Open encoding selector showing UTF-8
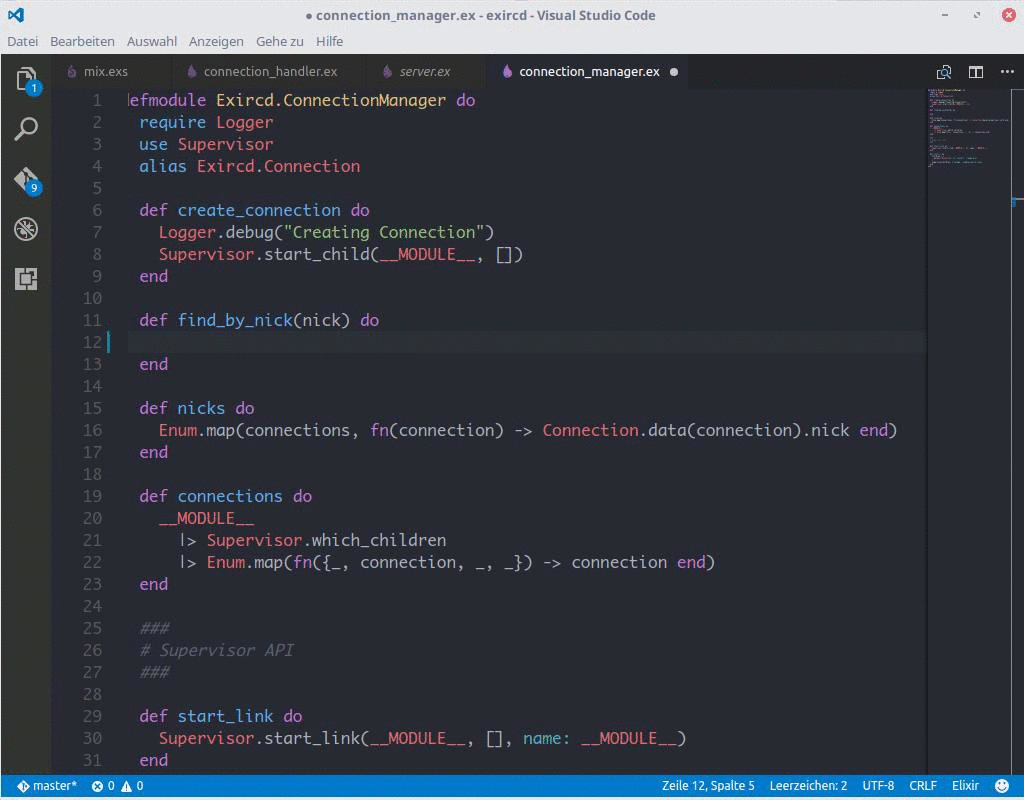This screenshot has width=1024, height=800. pos(878,785)
